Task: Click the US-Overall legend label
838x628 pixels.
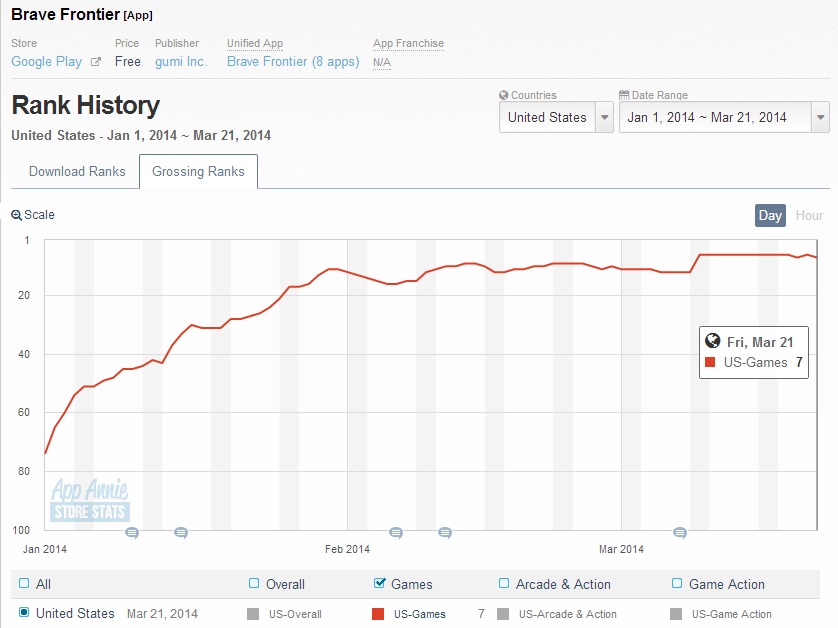Action: (x=295, y=614)
